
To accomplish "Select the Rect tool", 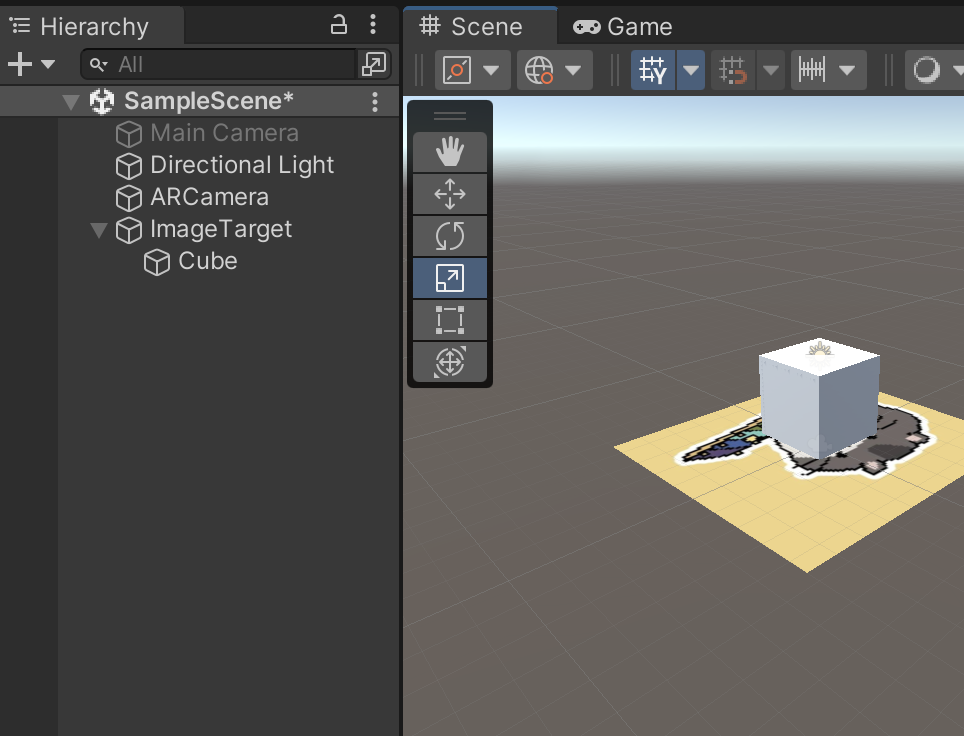I will 449,320.
